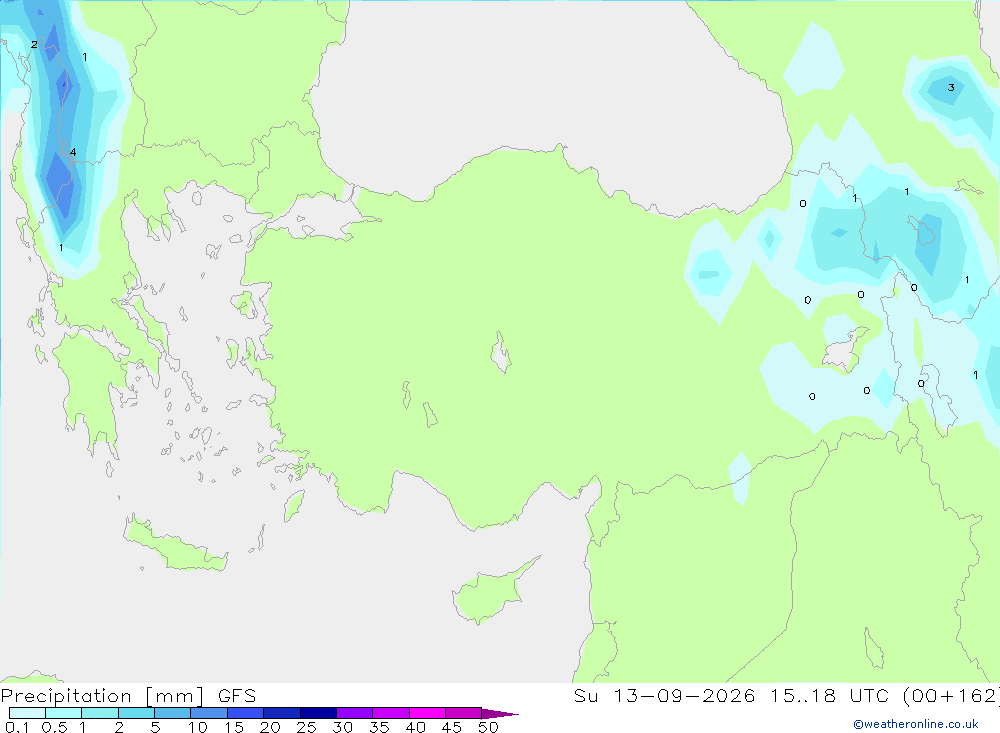Viewport: 1000px width, 733px height.
Task: Click the Precipitation [mm] GFS title
Action: 129,696
